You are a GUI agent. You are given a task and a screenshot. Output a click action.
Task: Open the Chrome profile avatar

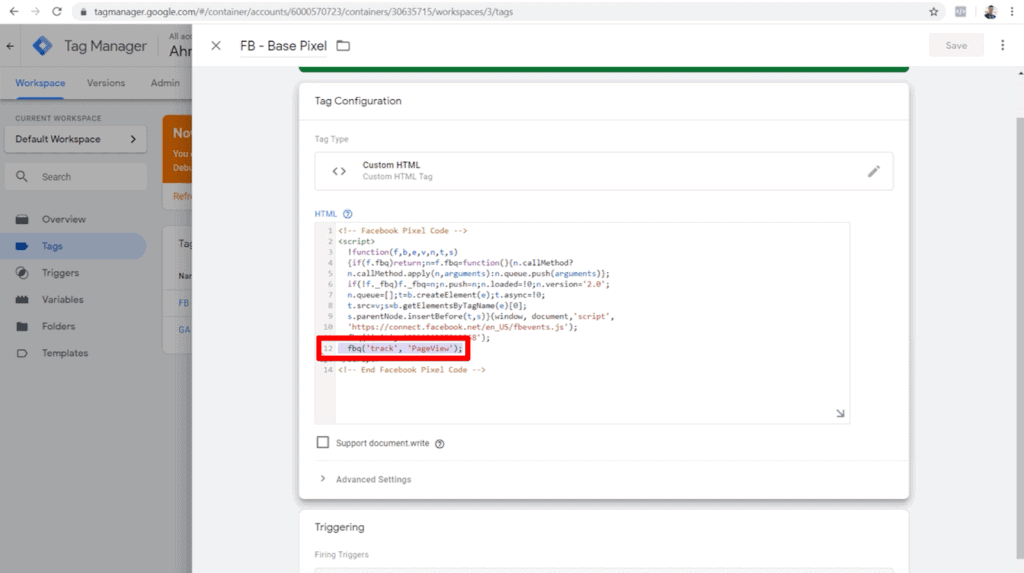click(990, 12)
